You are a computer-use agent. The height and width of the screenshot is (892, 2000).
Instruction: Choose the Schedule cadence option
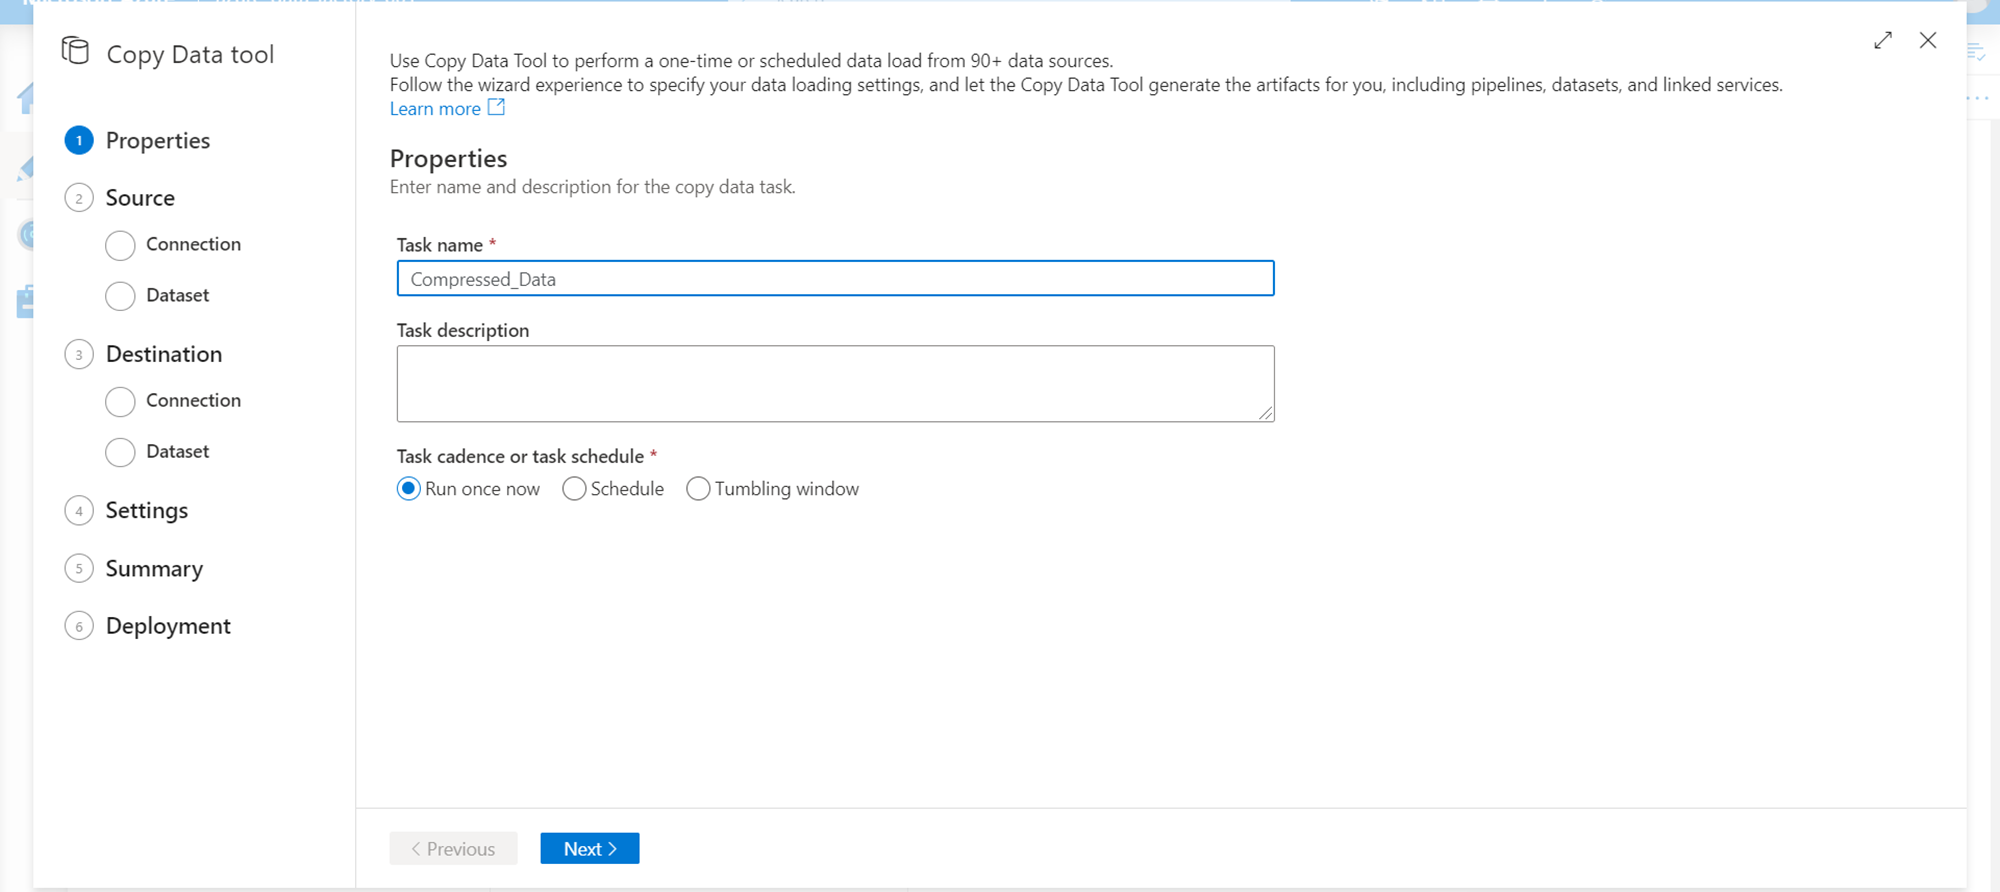click(574, 489)
